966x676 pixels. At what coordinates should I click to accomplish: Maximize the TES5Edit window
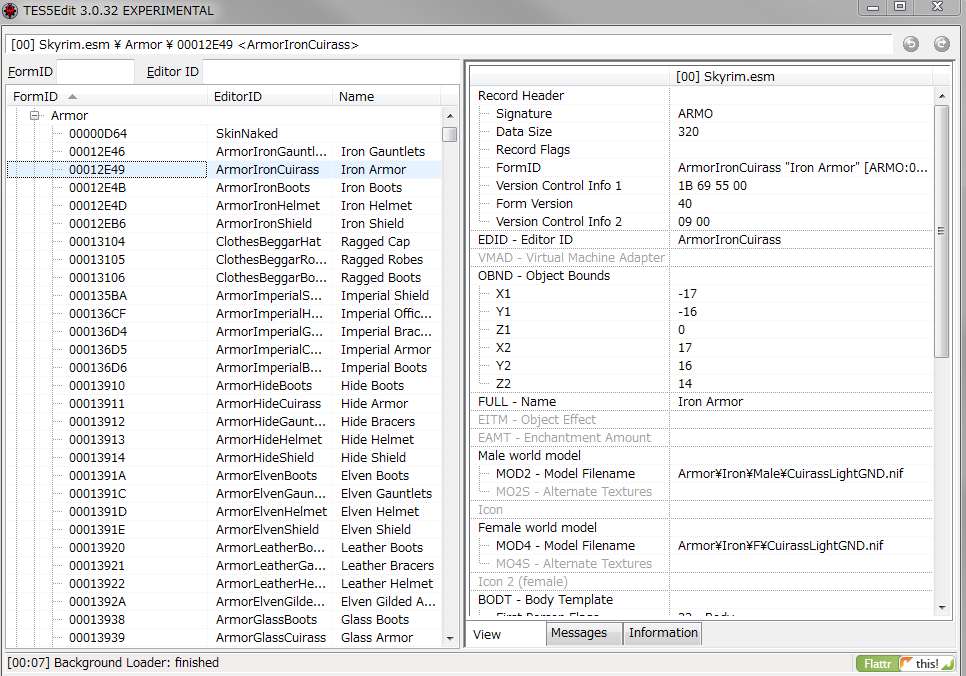(900, 7)
